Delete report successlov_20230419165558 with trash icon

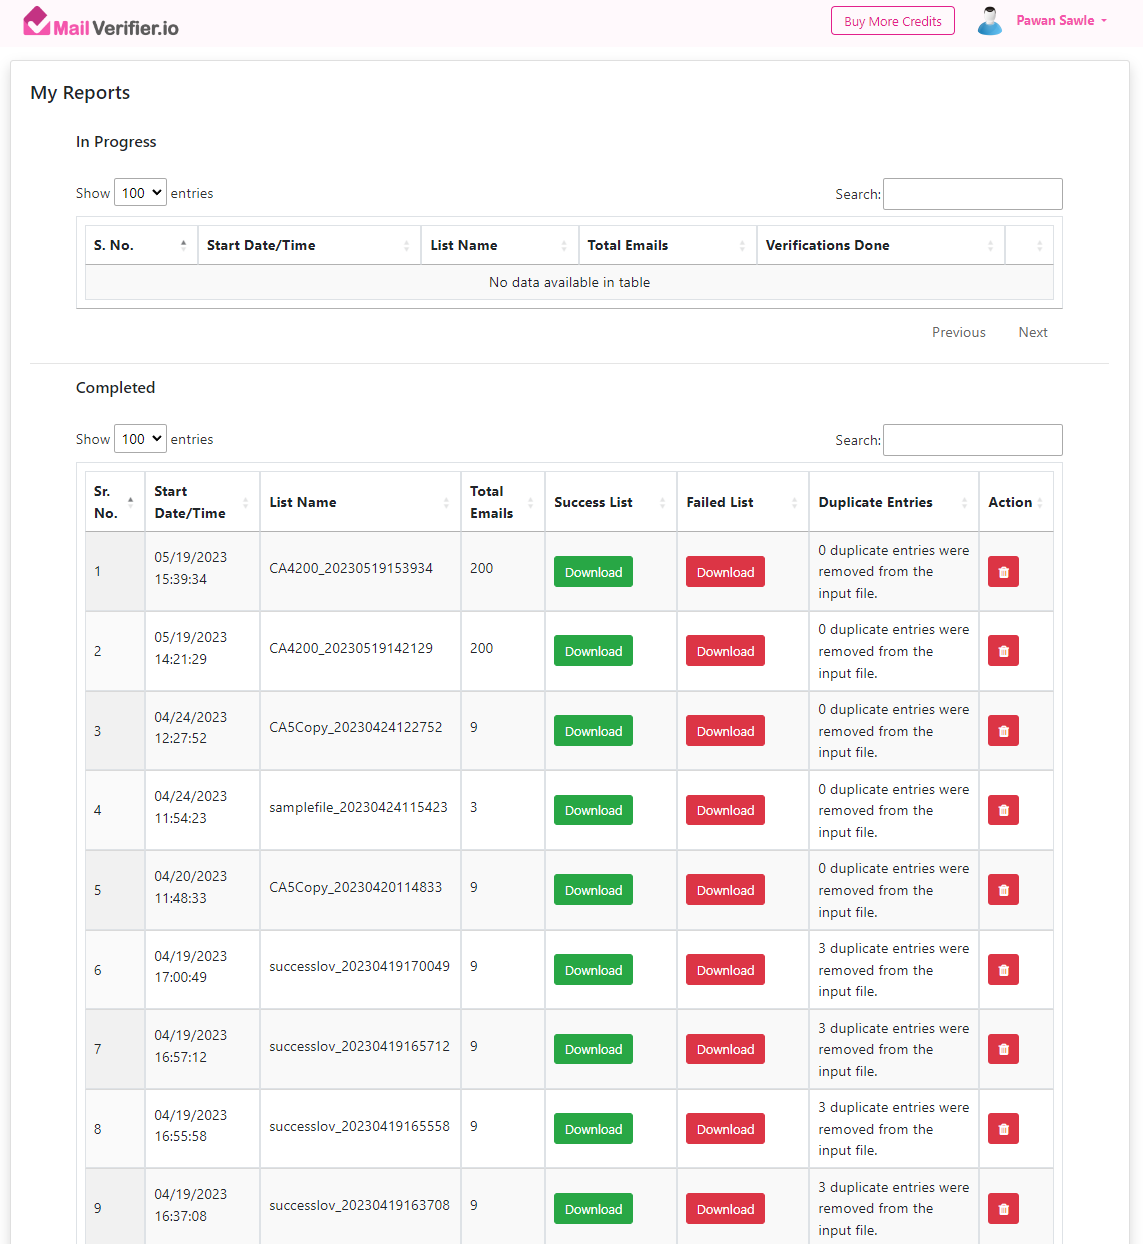tap(1003, 1129)
